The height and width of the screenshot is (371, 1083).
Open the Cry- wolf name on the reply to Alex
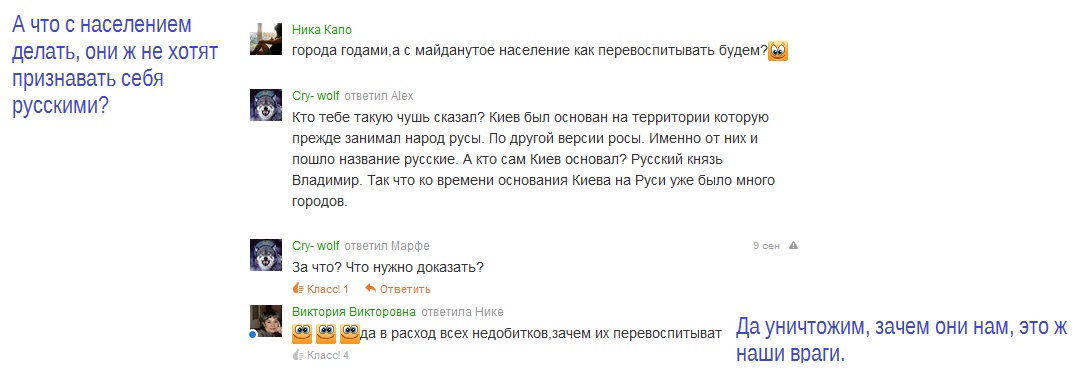316,95
